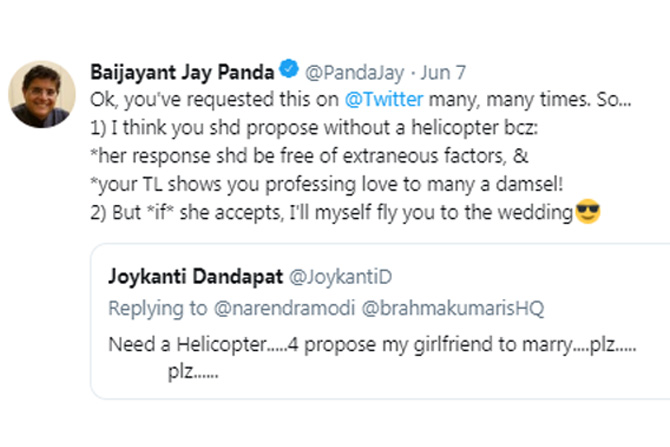670x447 pixels.
Task: Click the word "wedding" beside the emoji
Action: point(540,212)
